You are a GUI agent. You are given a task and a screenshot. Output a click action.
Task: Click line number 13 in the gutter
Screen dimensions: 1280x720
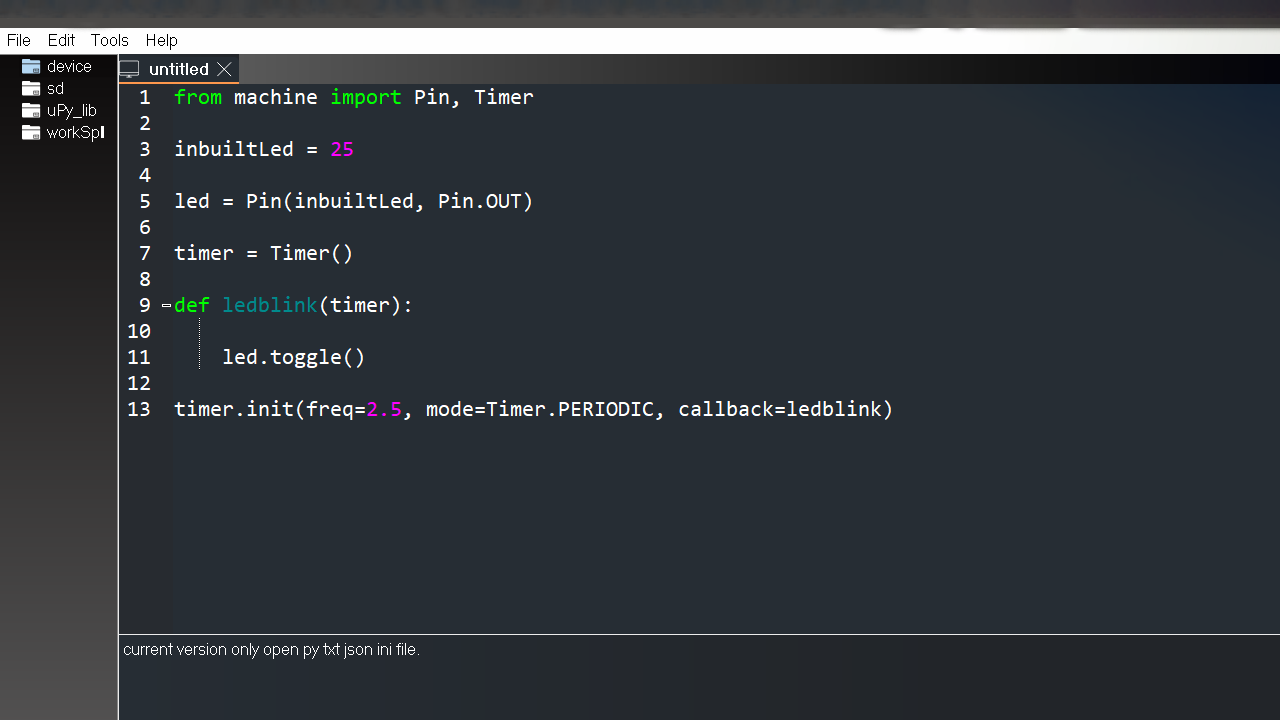coord(139,409)
